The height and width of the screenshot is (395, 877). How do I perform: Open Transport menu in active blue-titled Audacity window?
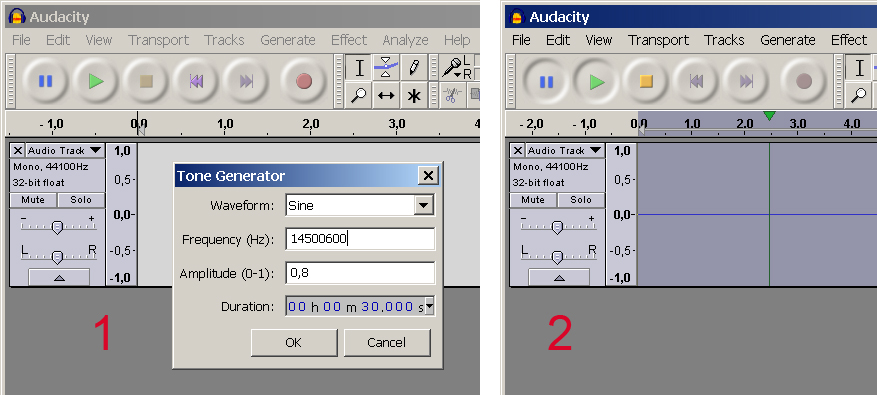(x=658, y=40)
